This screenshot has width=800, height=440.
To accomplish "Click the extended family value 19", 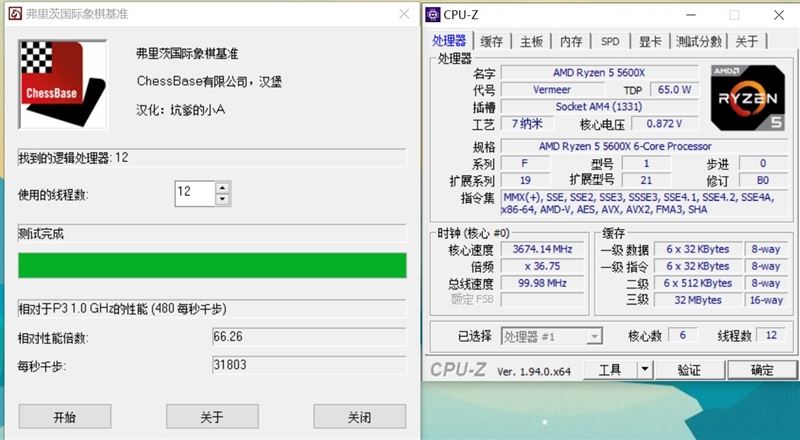I will tap(526, 180).
